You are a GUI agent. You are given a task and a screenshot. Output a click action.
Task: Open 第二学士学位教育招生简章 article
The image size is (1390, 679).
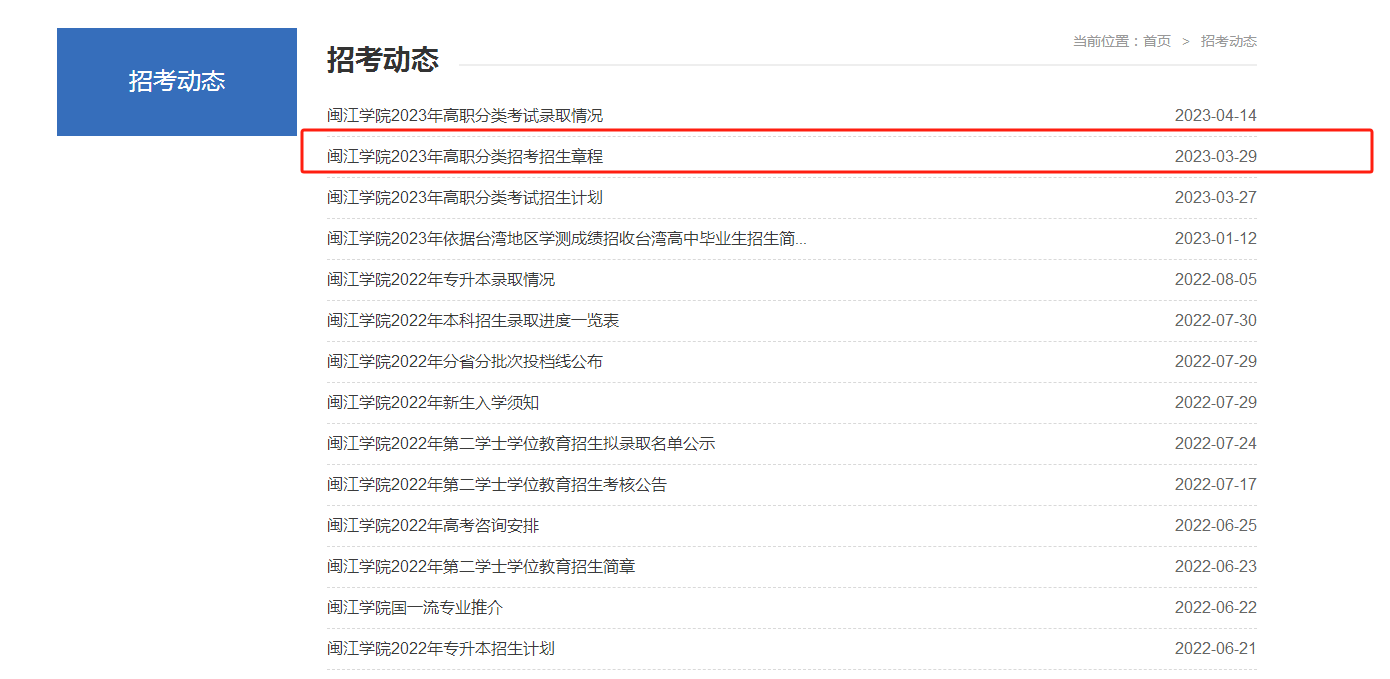[x=481, y=567]
